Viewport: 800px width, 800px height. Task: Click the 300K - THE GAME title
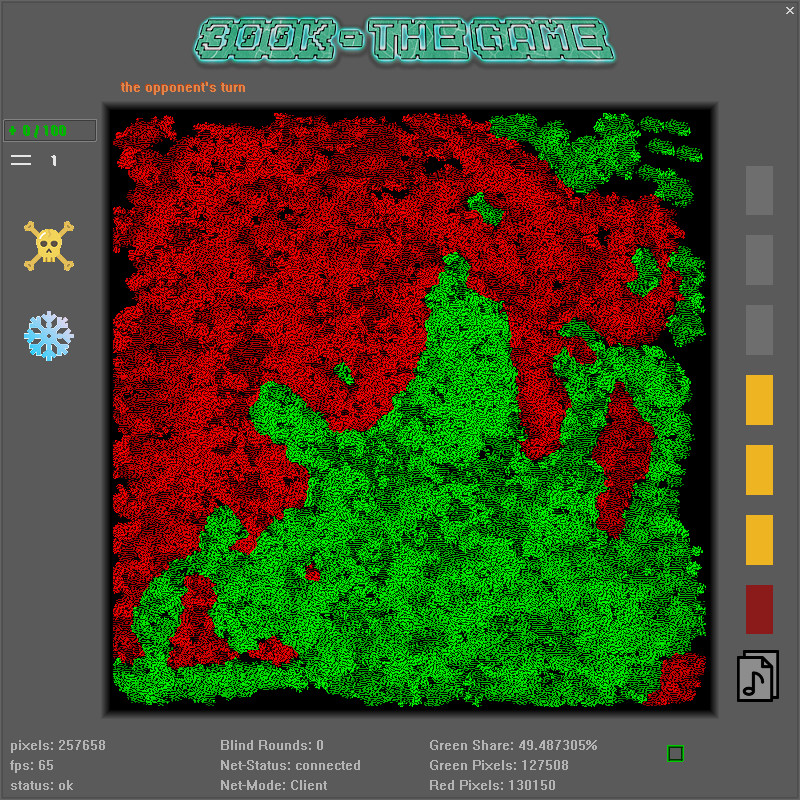[400, 40]
